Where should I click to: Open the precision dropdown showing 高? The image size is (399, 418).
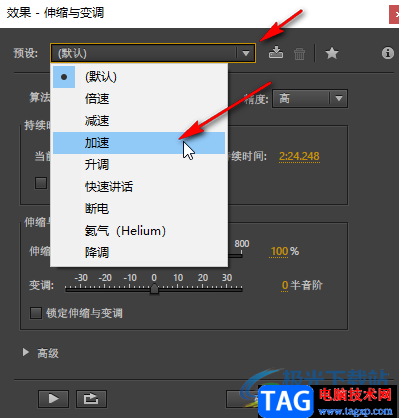pos(310,98)
